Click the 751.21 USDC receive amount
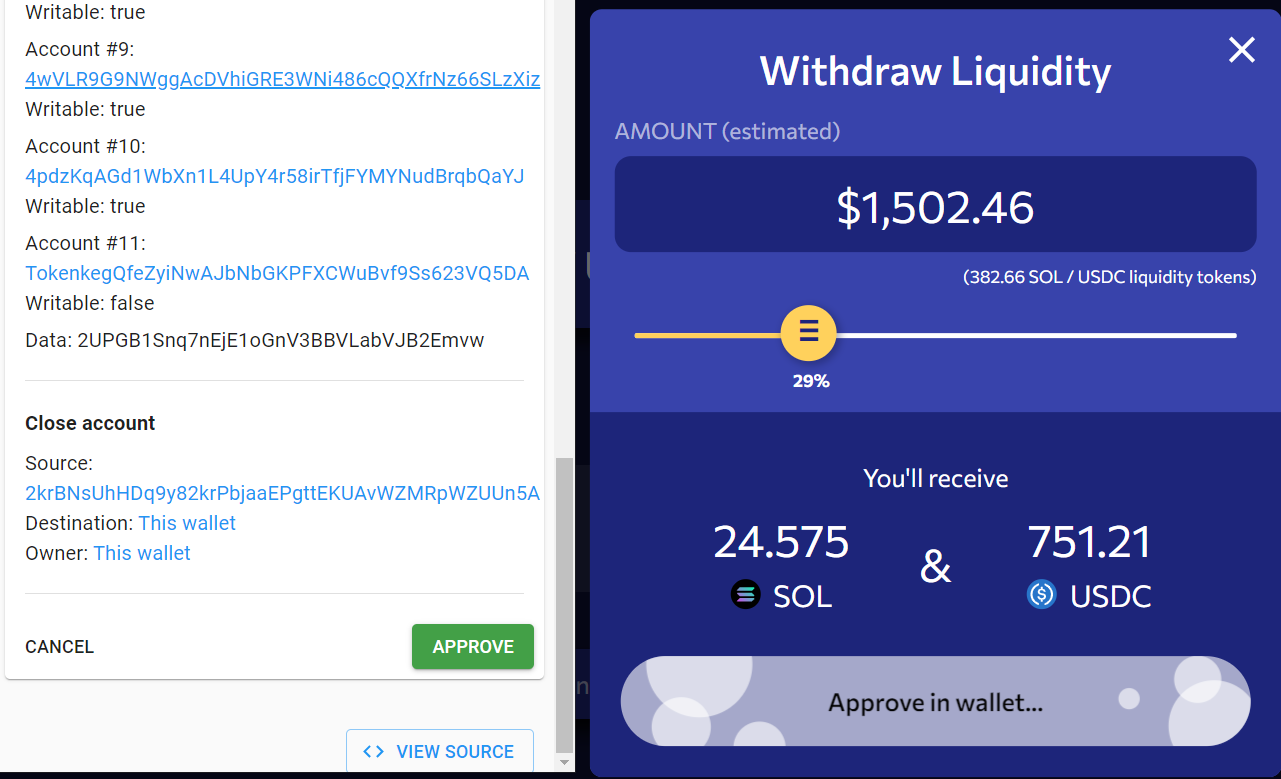Image resolution: width=1281 pixels, height=779 pixels. tap(1089, 543)
